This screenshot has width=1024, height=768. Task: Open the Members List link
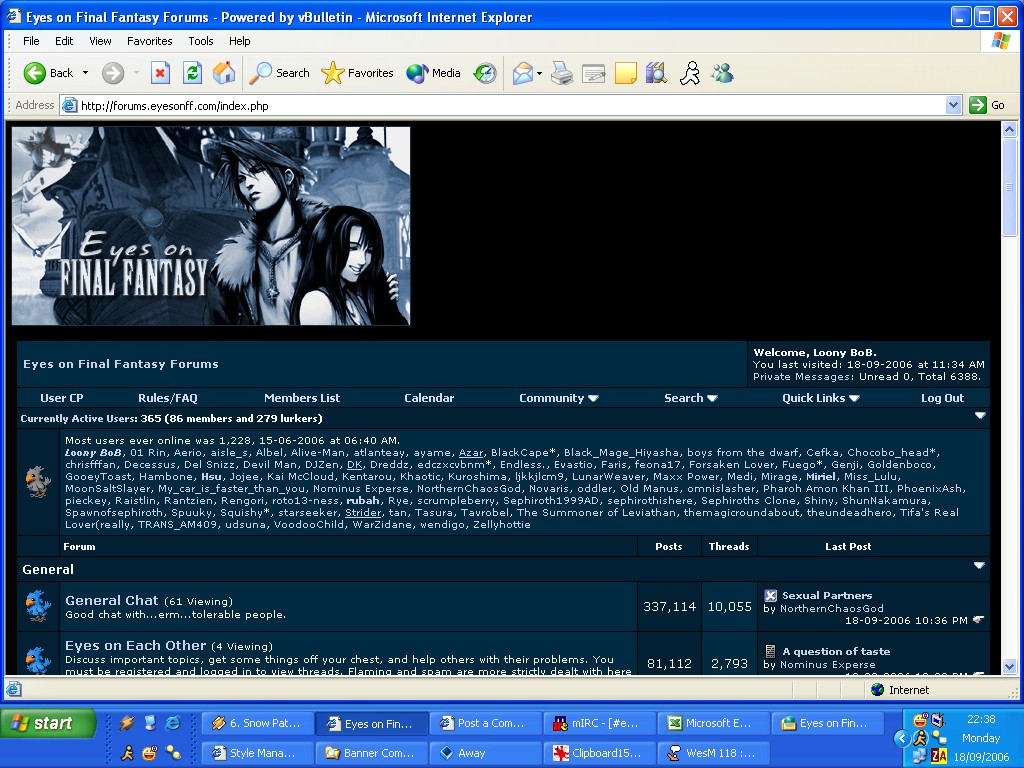pyautogui.click(x=302, y=398)
